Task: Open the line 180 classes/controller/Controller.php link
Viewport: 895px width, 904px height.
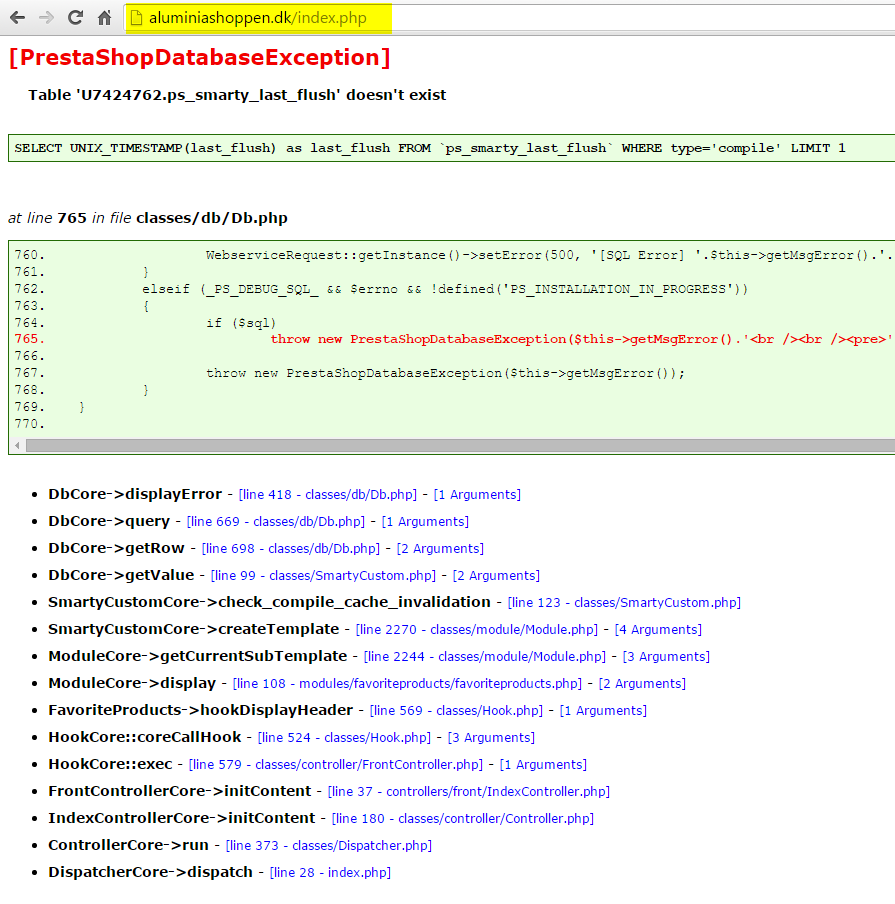Action: tap(462, 819)
